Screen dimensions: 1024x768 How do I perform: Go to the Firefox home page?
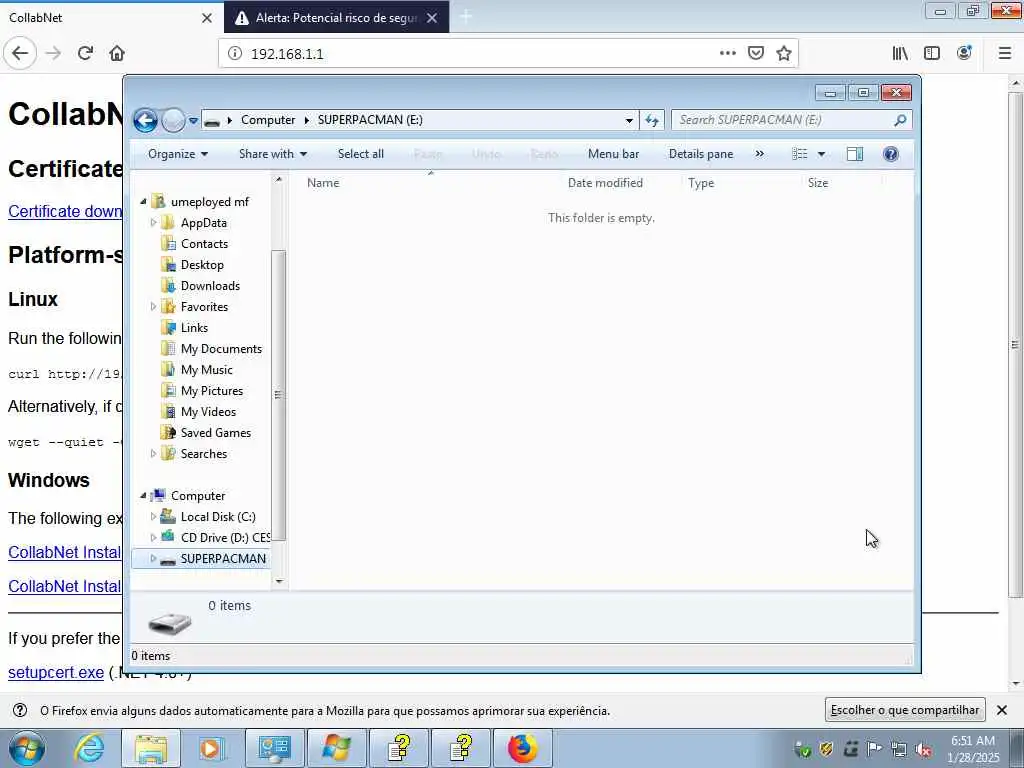point(117,54)
